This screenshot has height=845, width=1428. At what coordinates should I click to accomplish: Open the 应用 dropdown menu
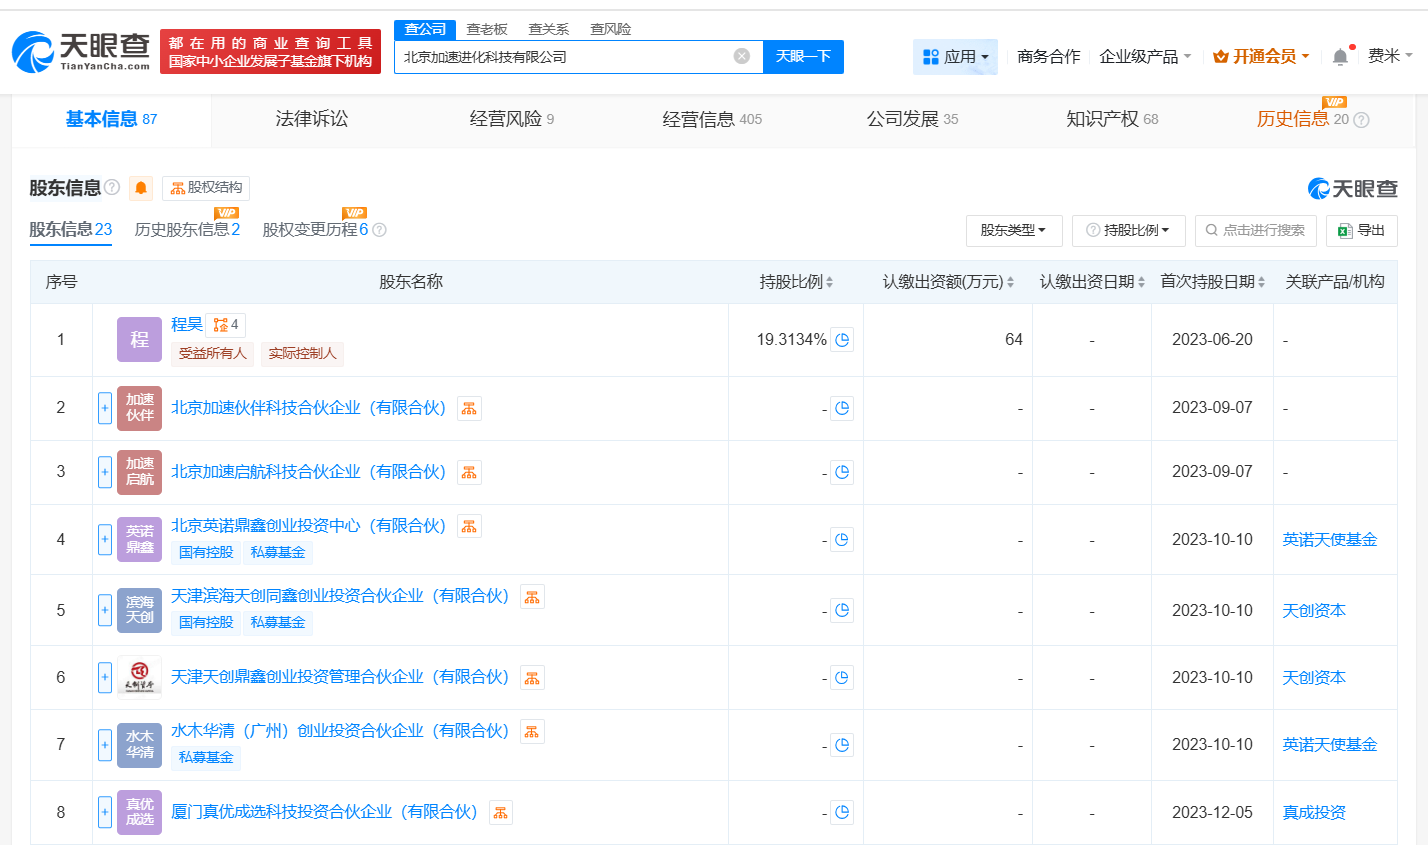pyautogui.click(x=955, y=57)
